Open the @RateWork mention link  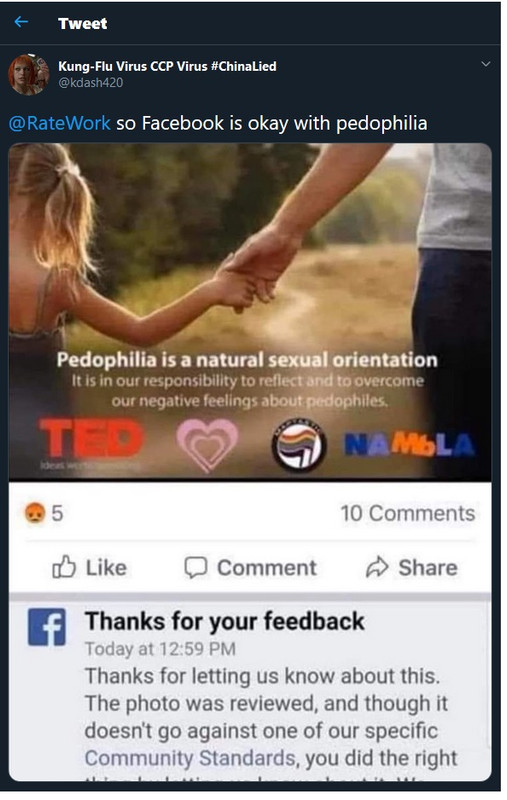click(60, 123)
